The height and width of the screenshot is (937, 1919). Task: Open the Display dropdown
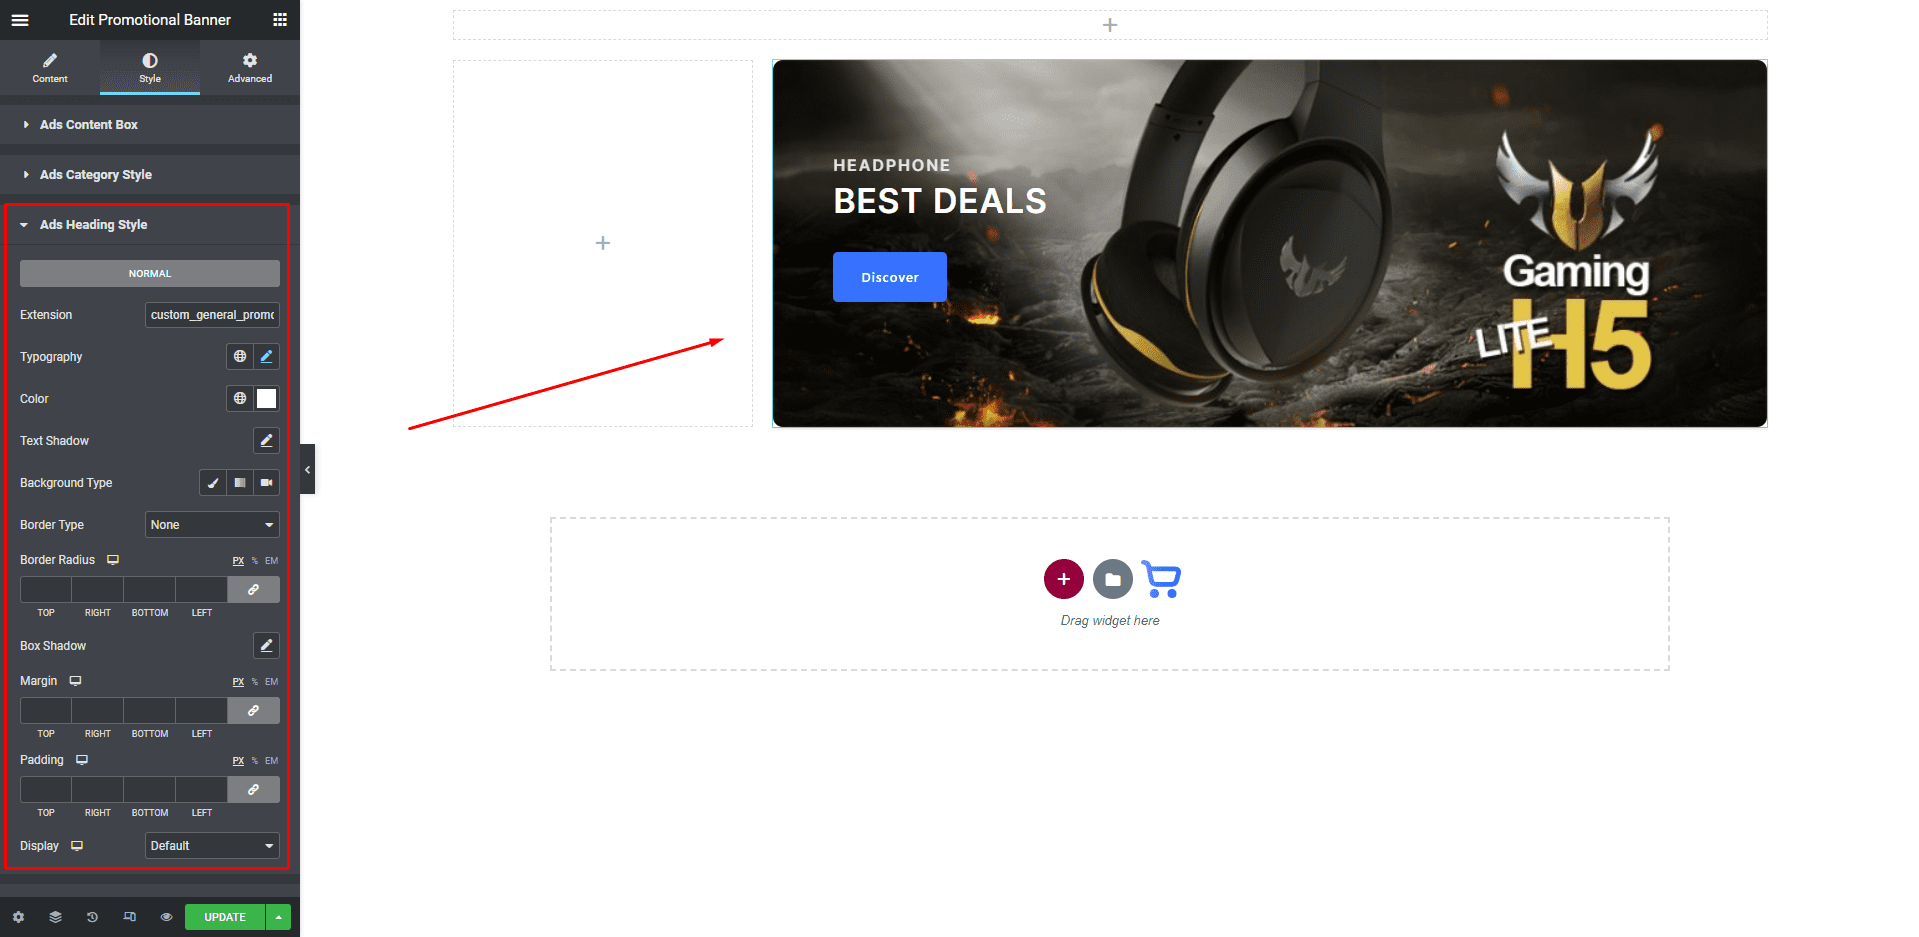coord(212,846)
